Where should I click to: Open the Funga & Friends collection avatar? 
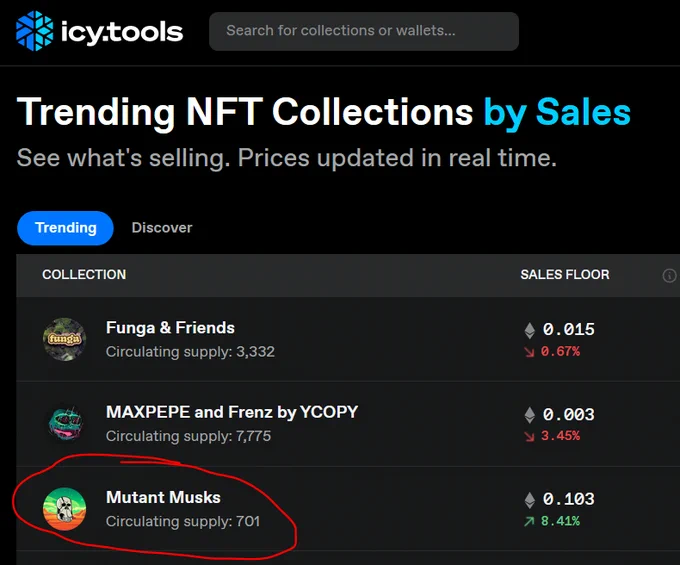pyautogui.click(x=64, y=340)
